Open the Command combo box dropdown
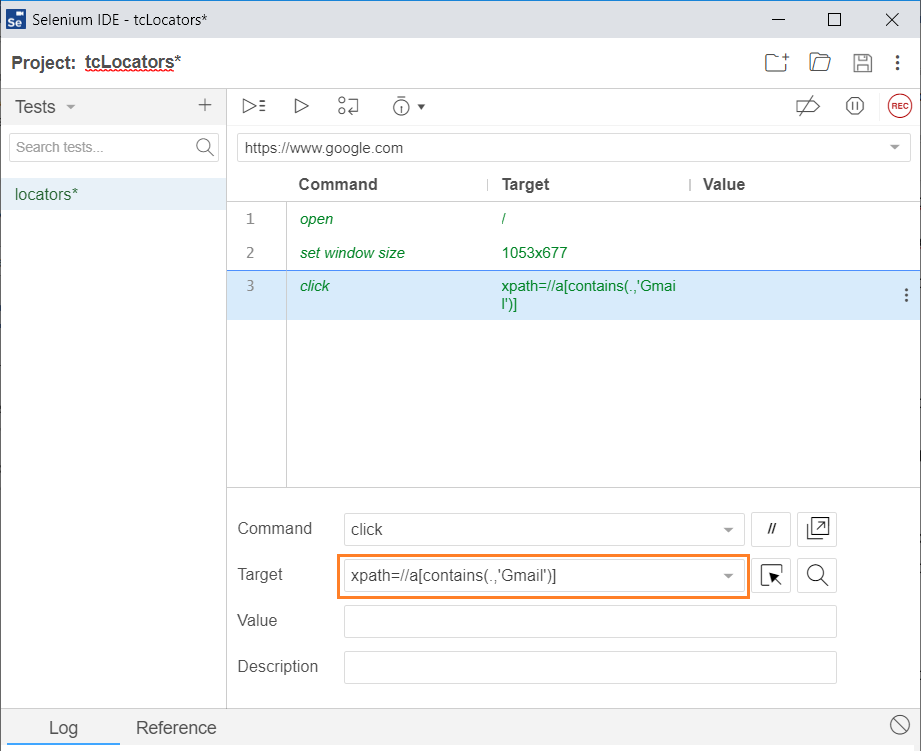923x751 pixels. [728, 530]
